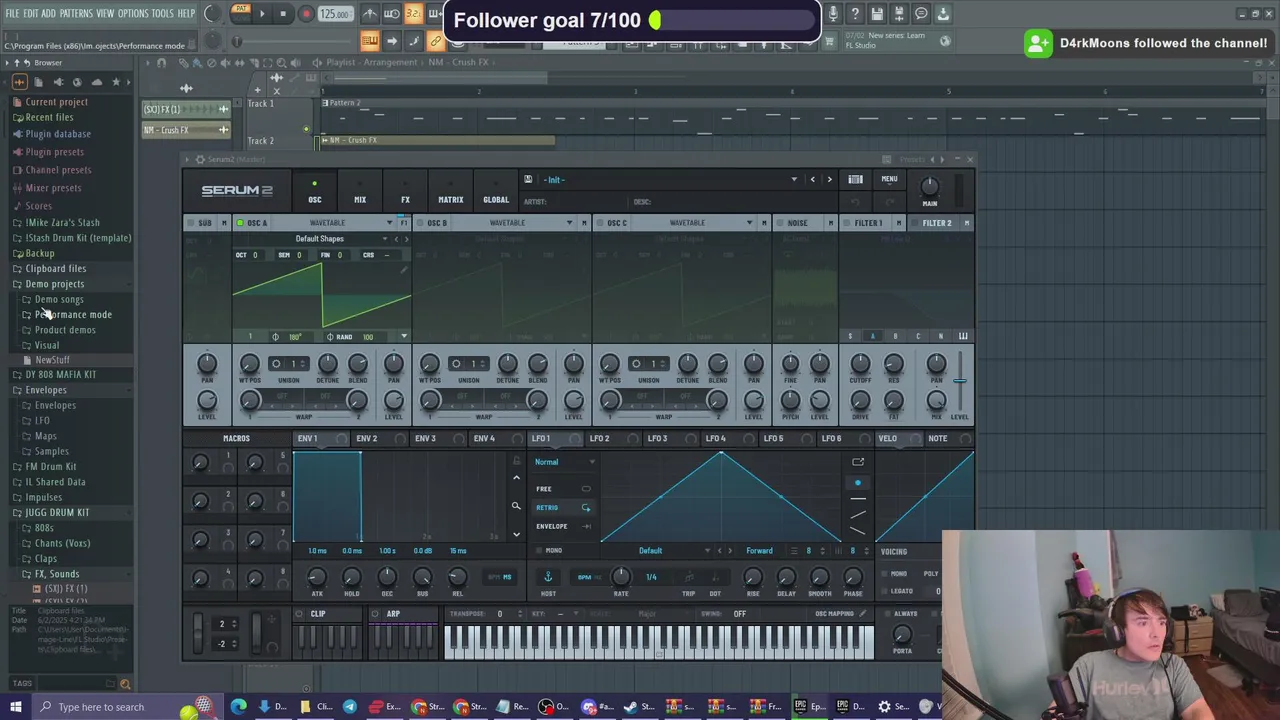Click the Filter 1 CUTOFF knob
Viewport: 1280px width, 720px height.
(860, 364)
